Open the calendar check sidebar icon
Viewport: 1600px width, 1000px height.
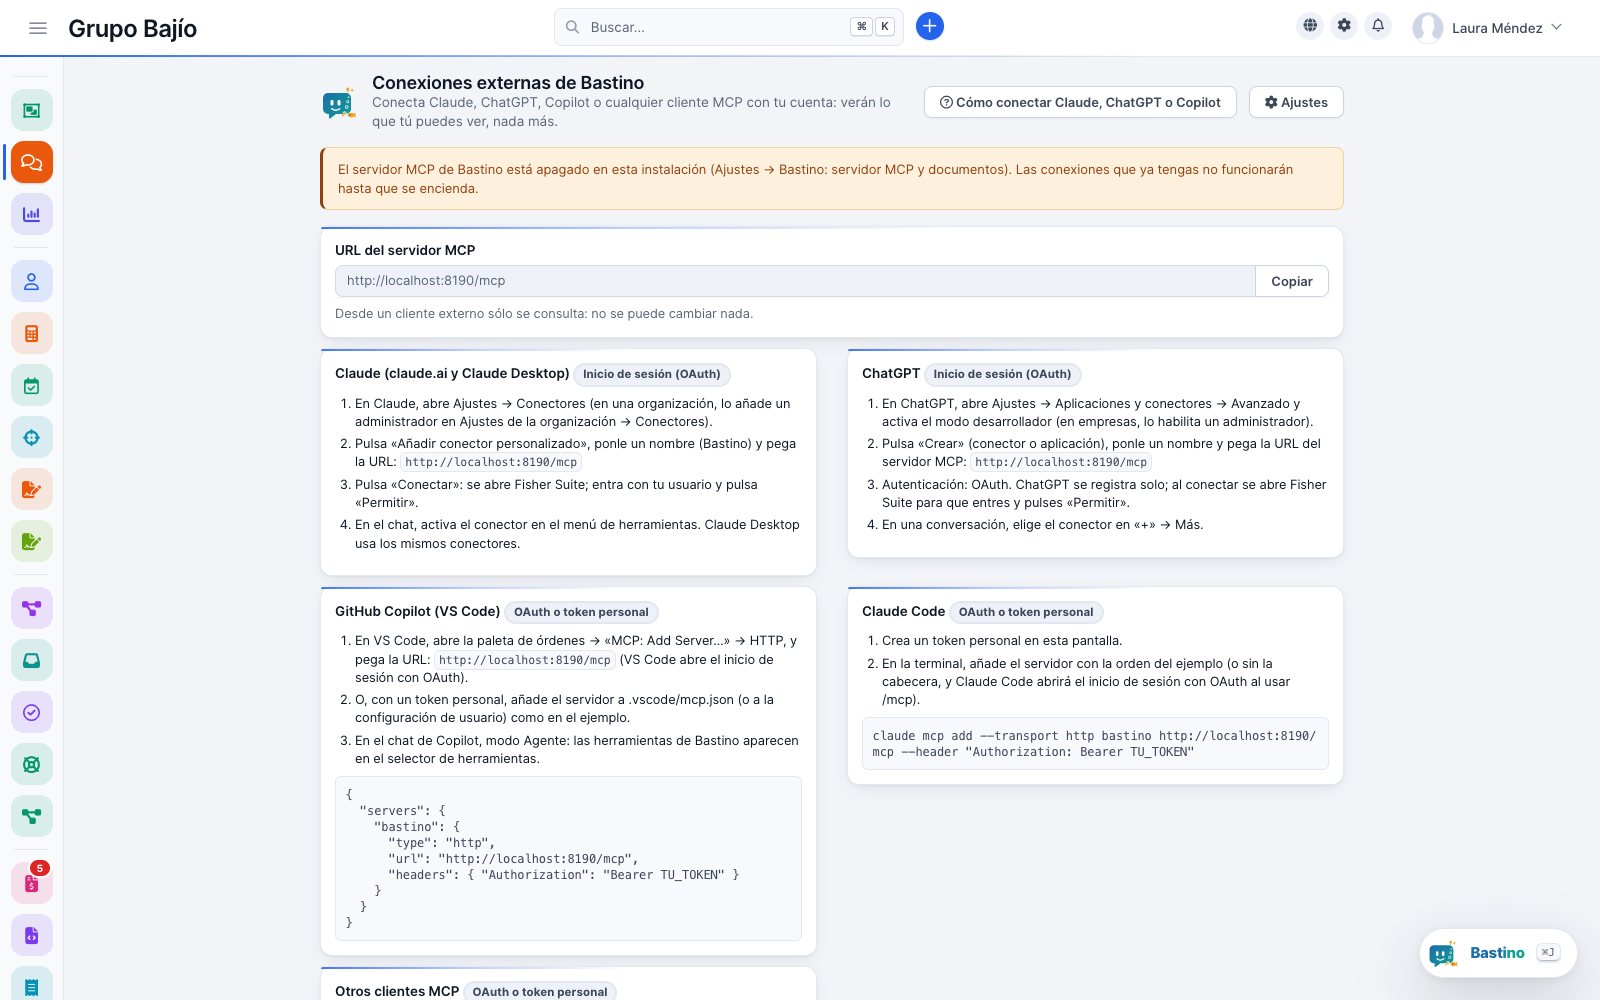click(32, 385)
